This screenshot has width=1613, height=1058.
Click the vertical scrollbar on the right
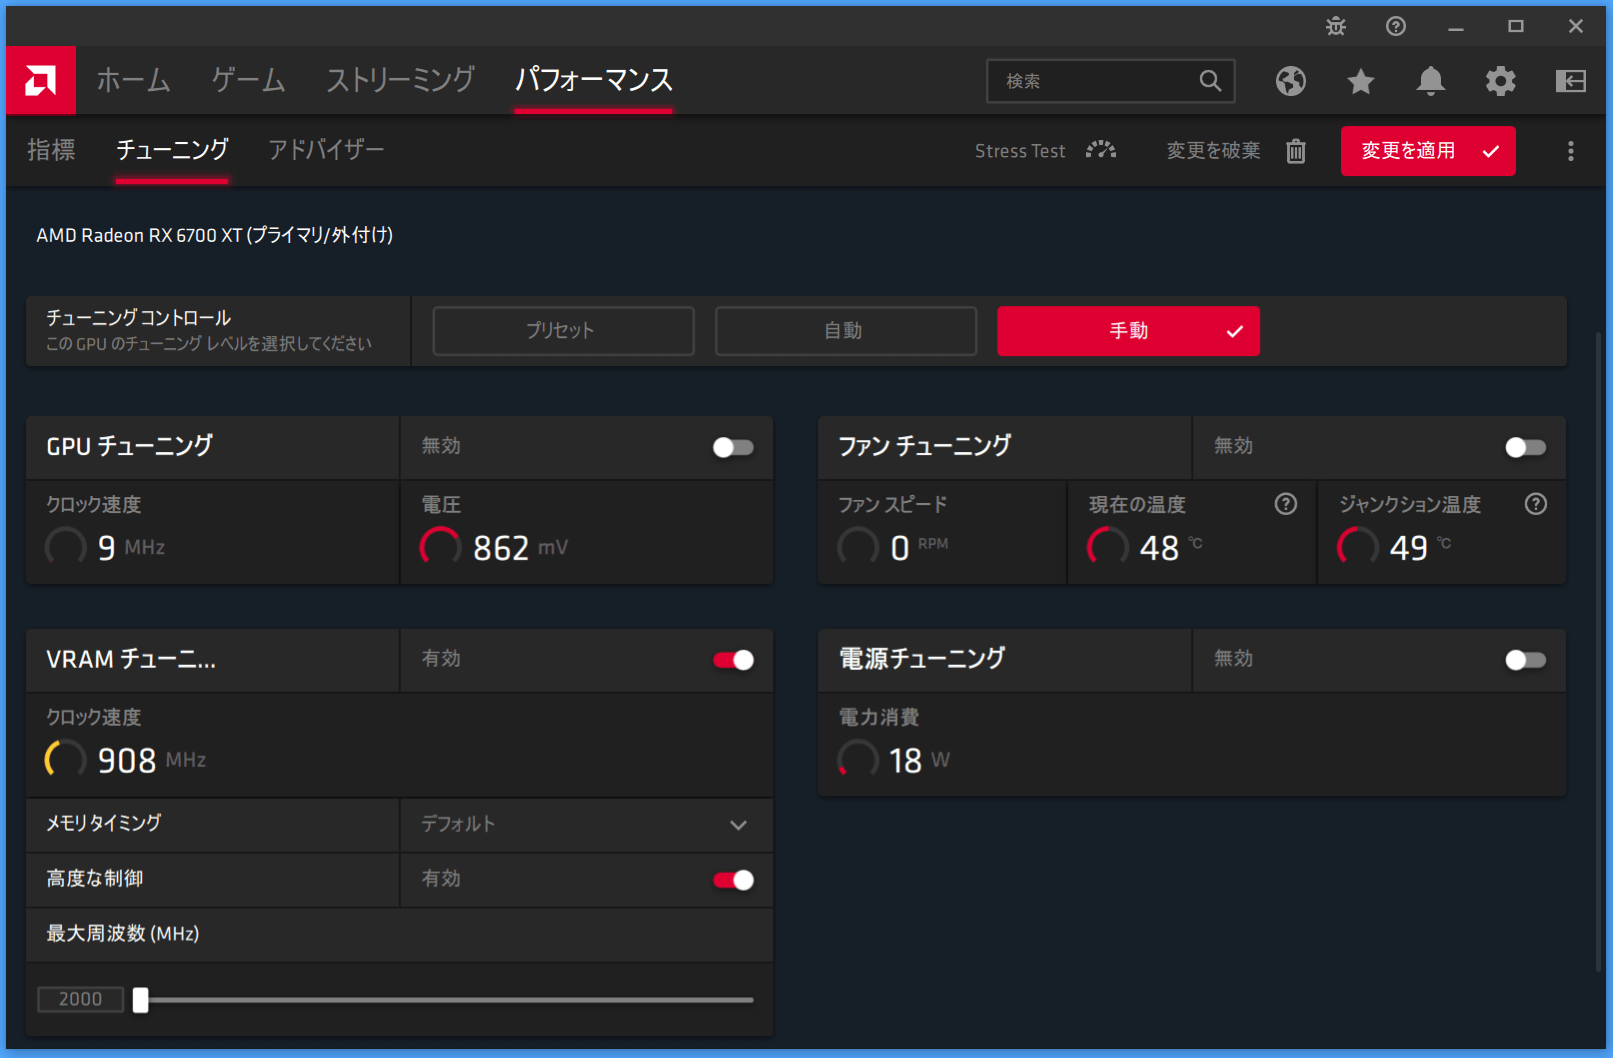pos(1600,650)
